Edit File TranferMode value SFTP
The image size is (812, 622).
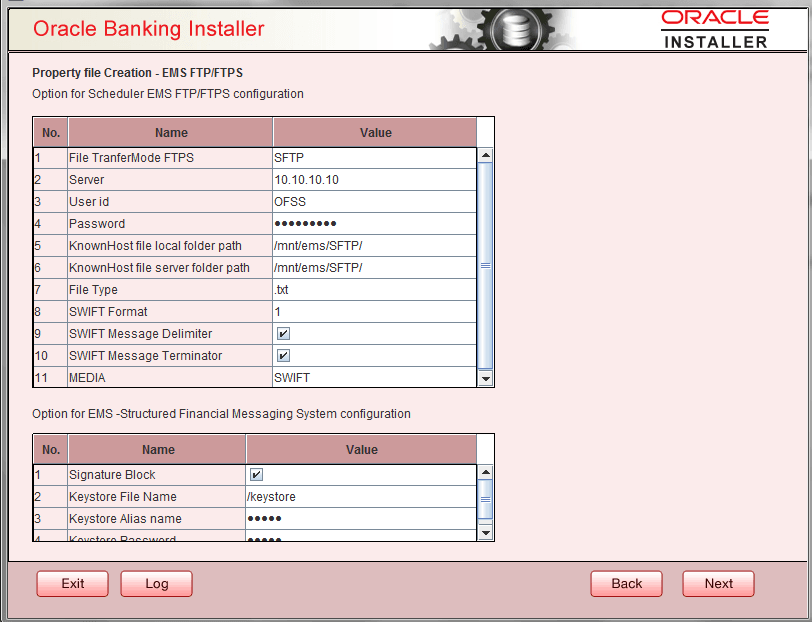374,158
